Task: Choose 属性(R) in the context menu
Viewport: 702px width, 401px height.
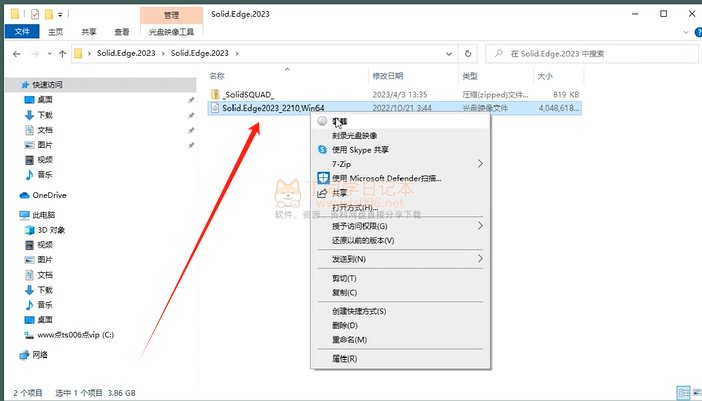Action: click(401, 358)
